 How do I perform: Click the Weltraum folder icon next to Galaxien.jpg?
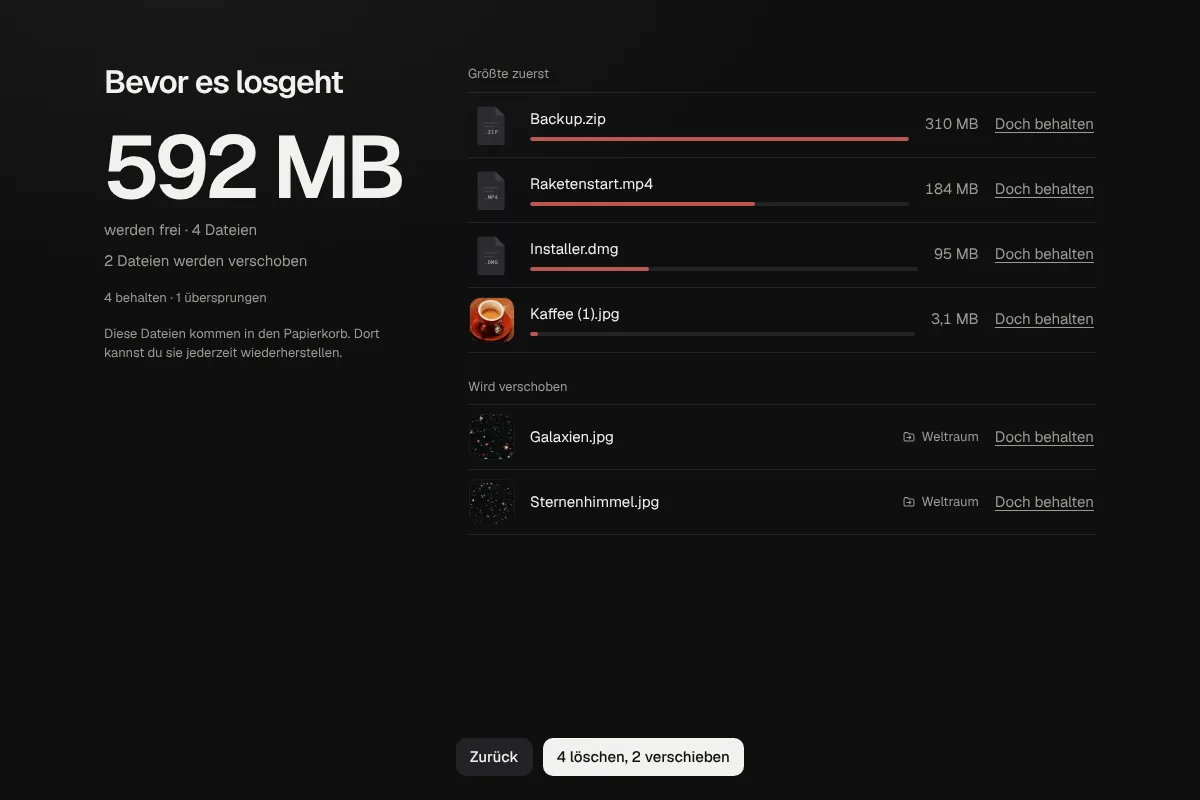[x=909, y=437]
